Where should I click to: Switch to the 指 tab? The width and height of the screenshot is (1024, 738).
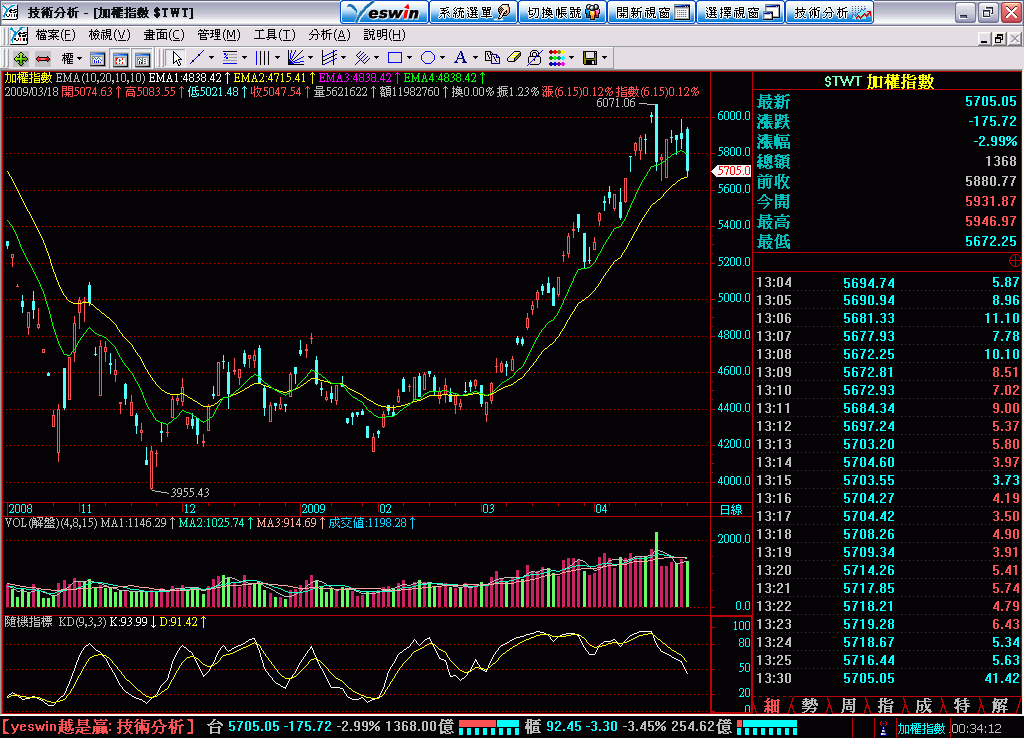tap(886, 705)
